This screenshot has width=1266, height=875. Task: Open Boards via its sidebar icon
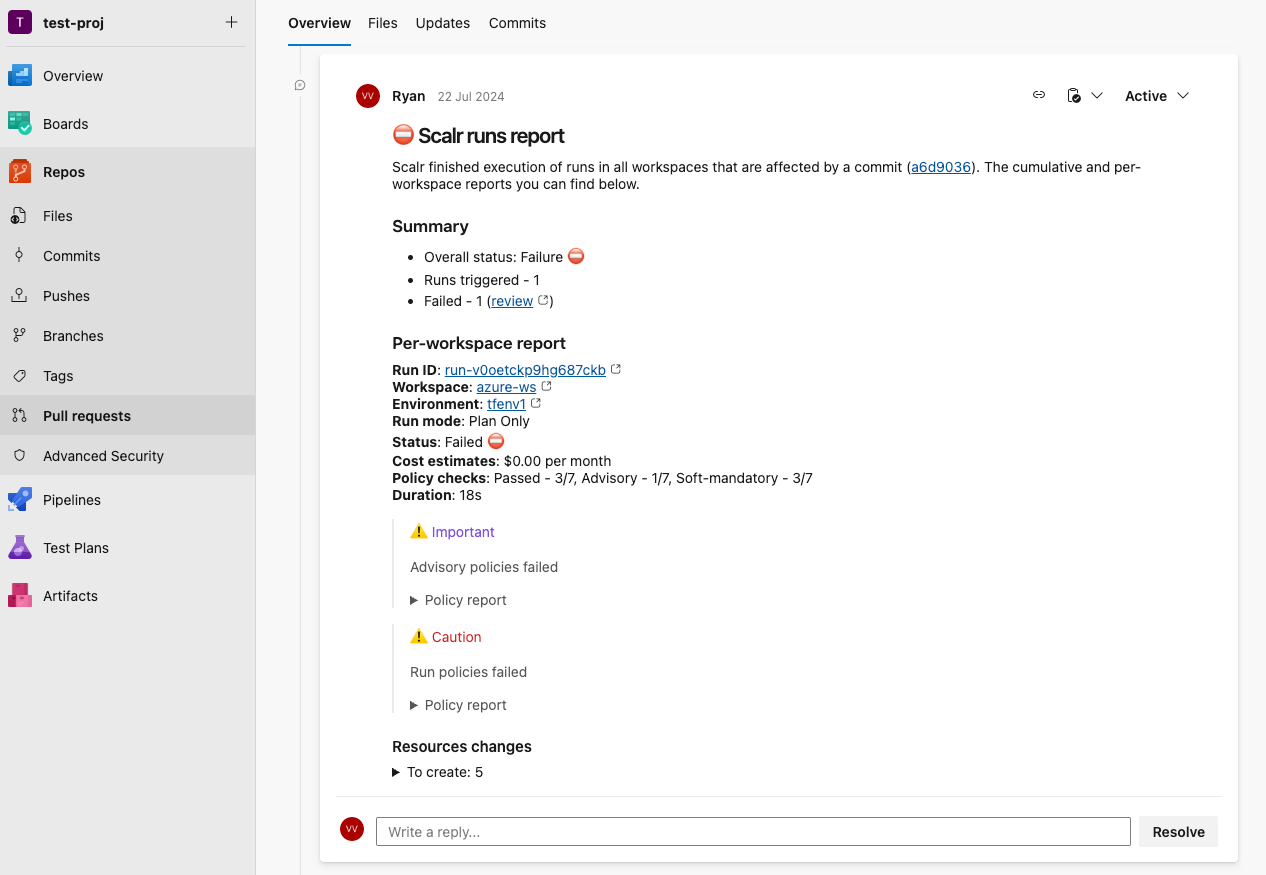[20, 124]
